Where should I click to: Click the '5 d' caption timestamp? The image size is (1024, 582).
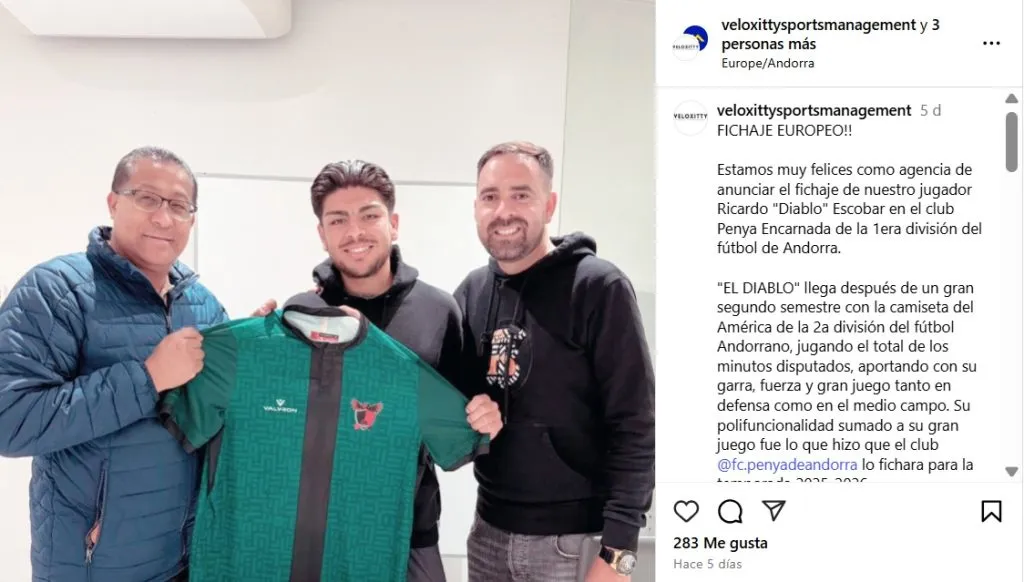(x=931, y=110)
